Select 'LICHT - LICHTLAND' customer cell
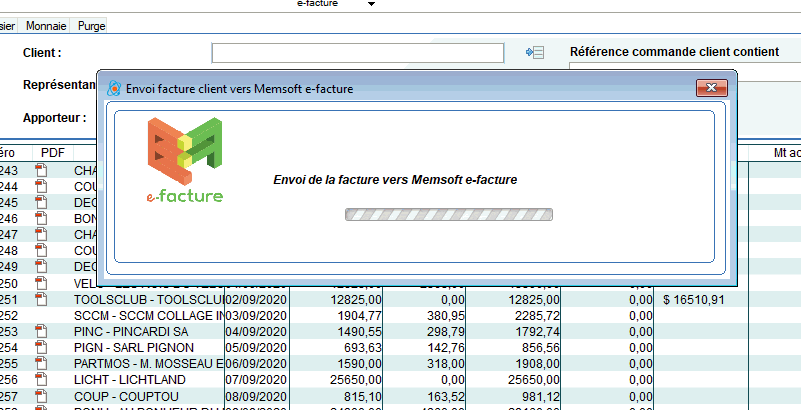801x410 pixels. (x=149, y=380)
